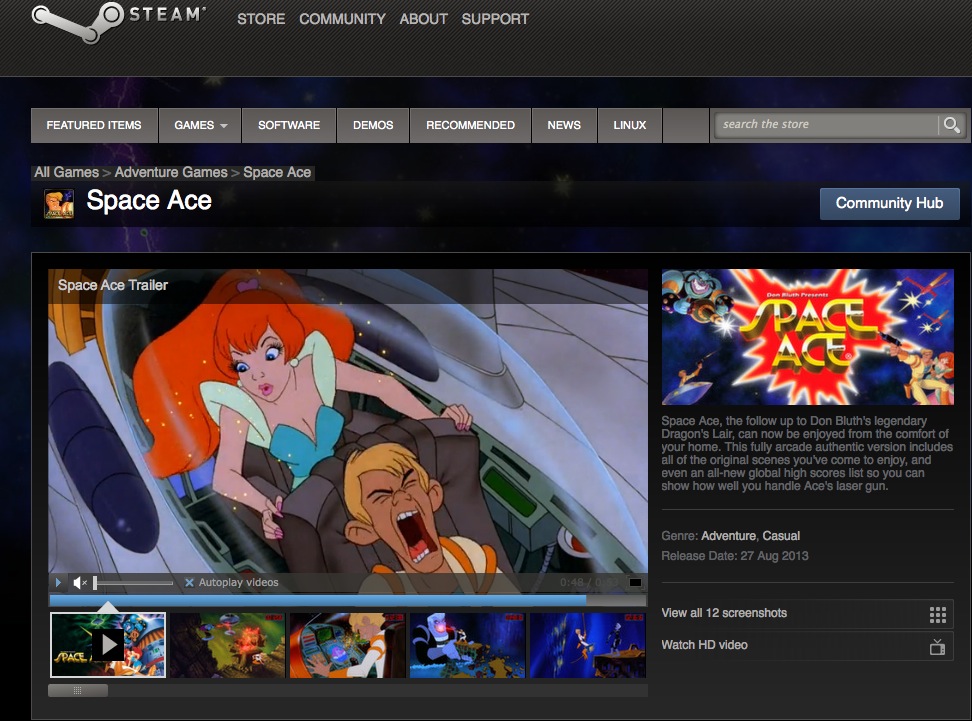Click the Release Date: 27 Aug 2013 text
Viewport: 972px width, 721px height.
tap(735, 556)
